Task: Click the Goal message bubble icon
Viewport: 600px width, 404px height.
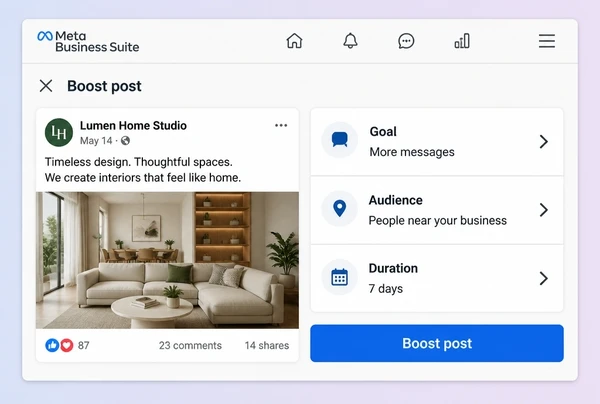Action: pyautogui.click(x=339, y=140)
